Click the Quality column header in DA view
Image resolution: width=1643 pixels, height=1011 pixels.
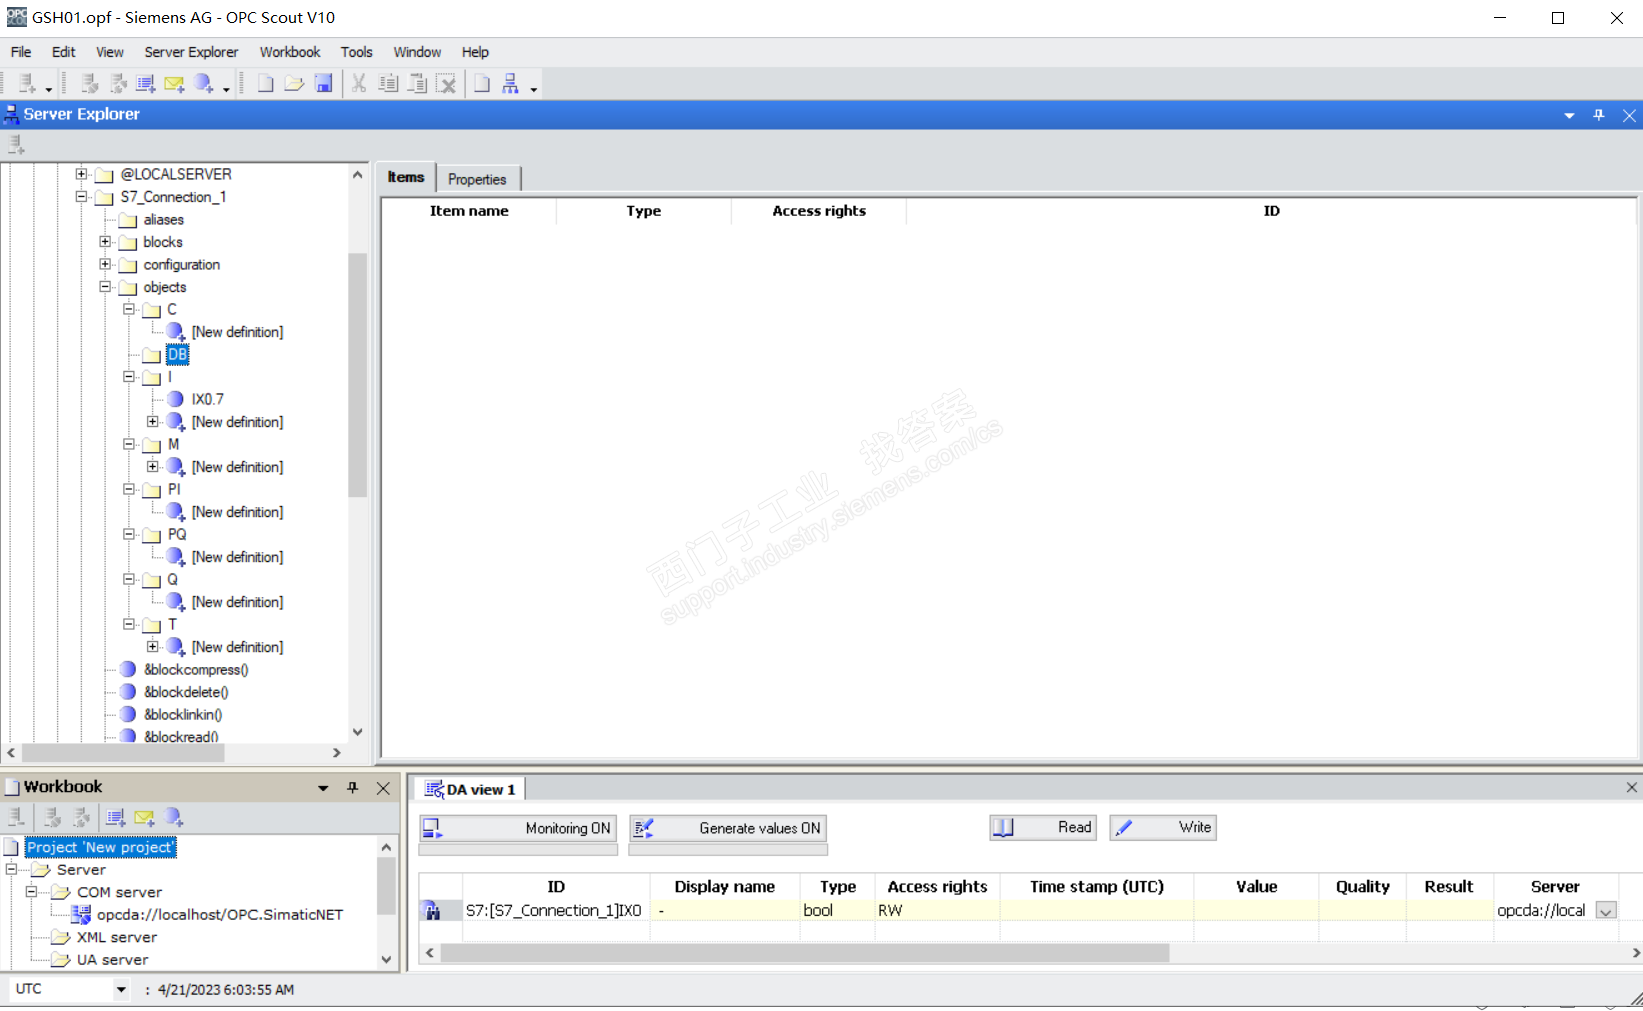pos(1363,887)
